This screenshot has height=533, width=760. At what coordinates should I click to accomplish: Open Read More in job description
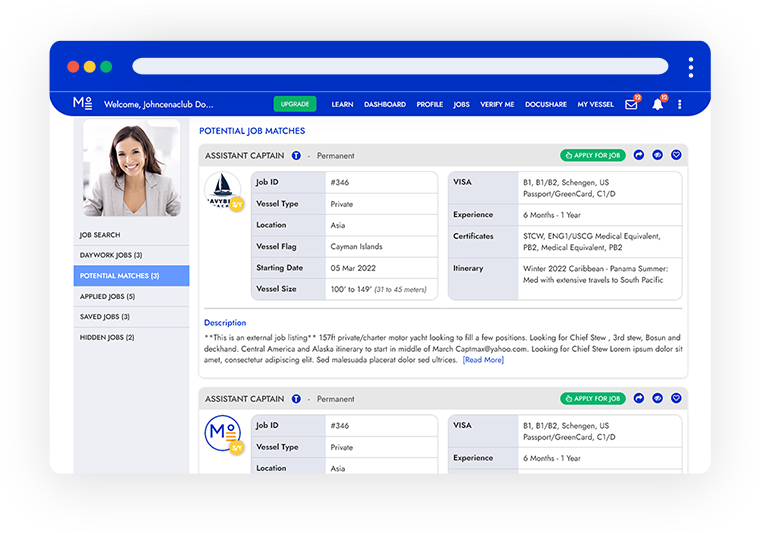[x=483, y=360]
